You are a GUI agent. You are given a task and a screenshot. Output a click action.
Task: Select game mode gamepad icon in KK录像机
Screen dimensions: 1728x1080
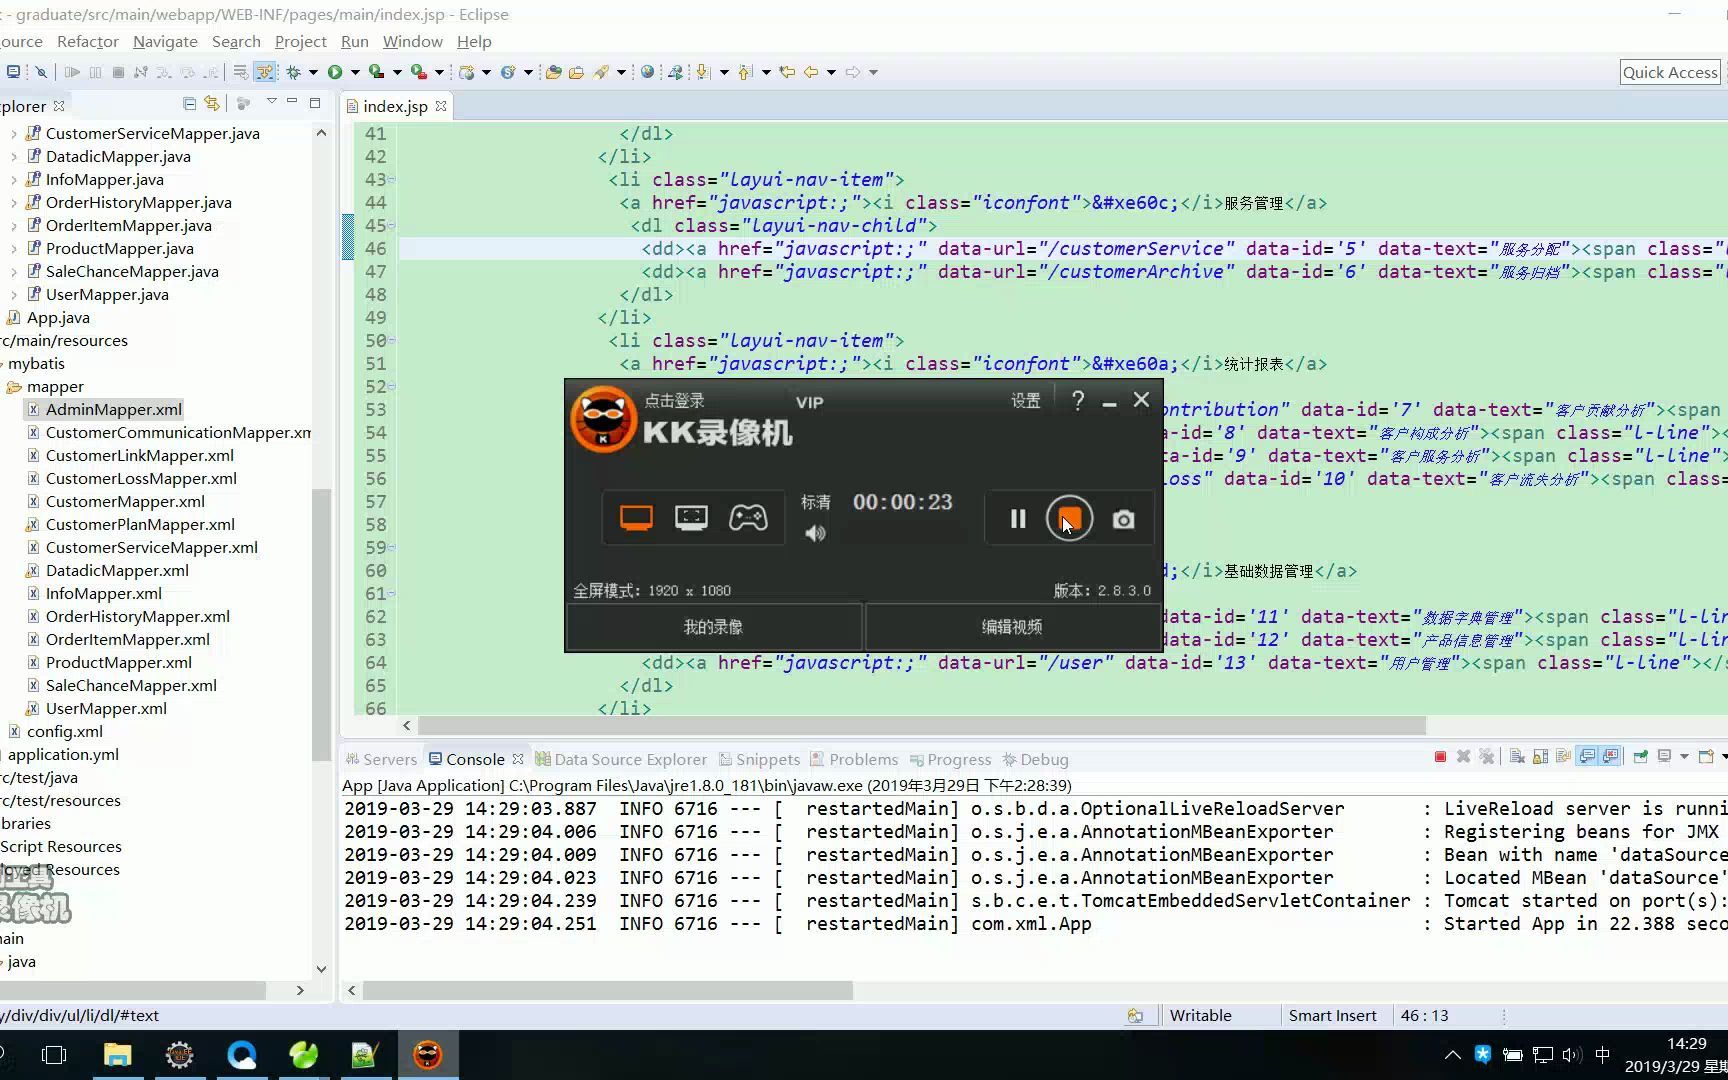tap(748, 517)
